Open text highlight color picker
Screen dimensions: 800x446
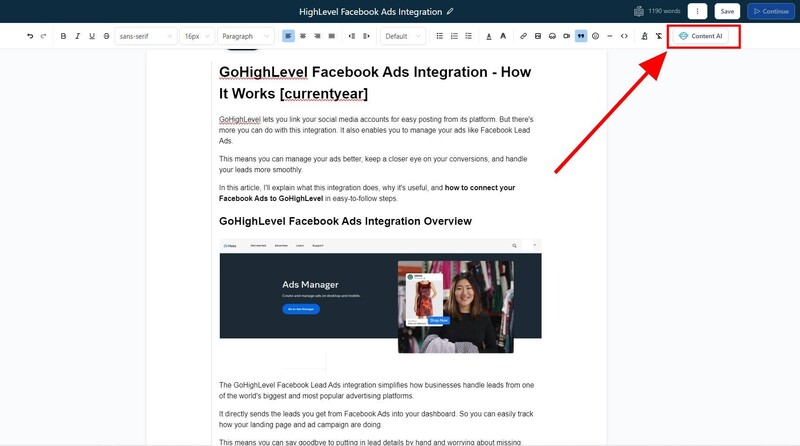[x=489, y=36]
